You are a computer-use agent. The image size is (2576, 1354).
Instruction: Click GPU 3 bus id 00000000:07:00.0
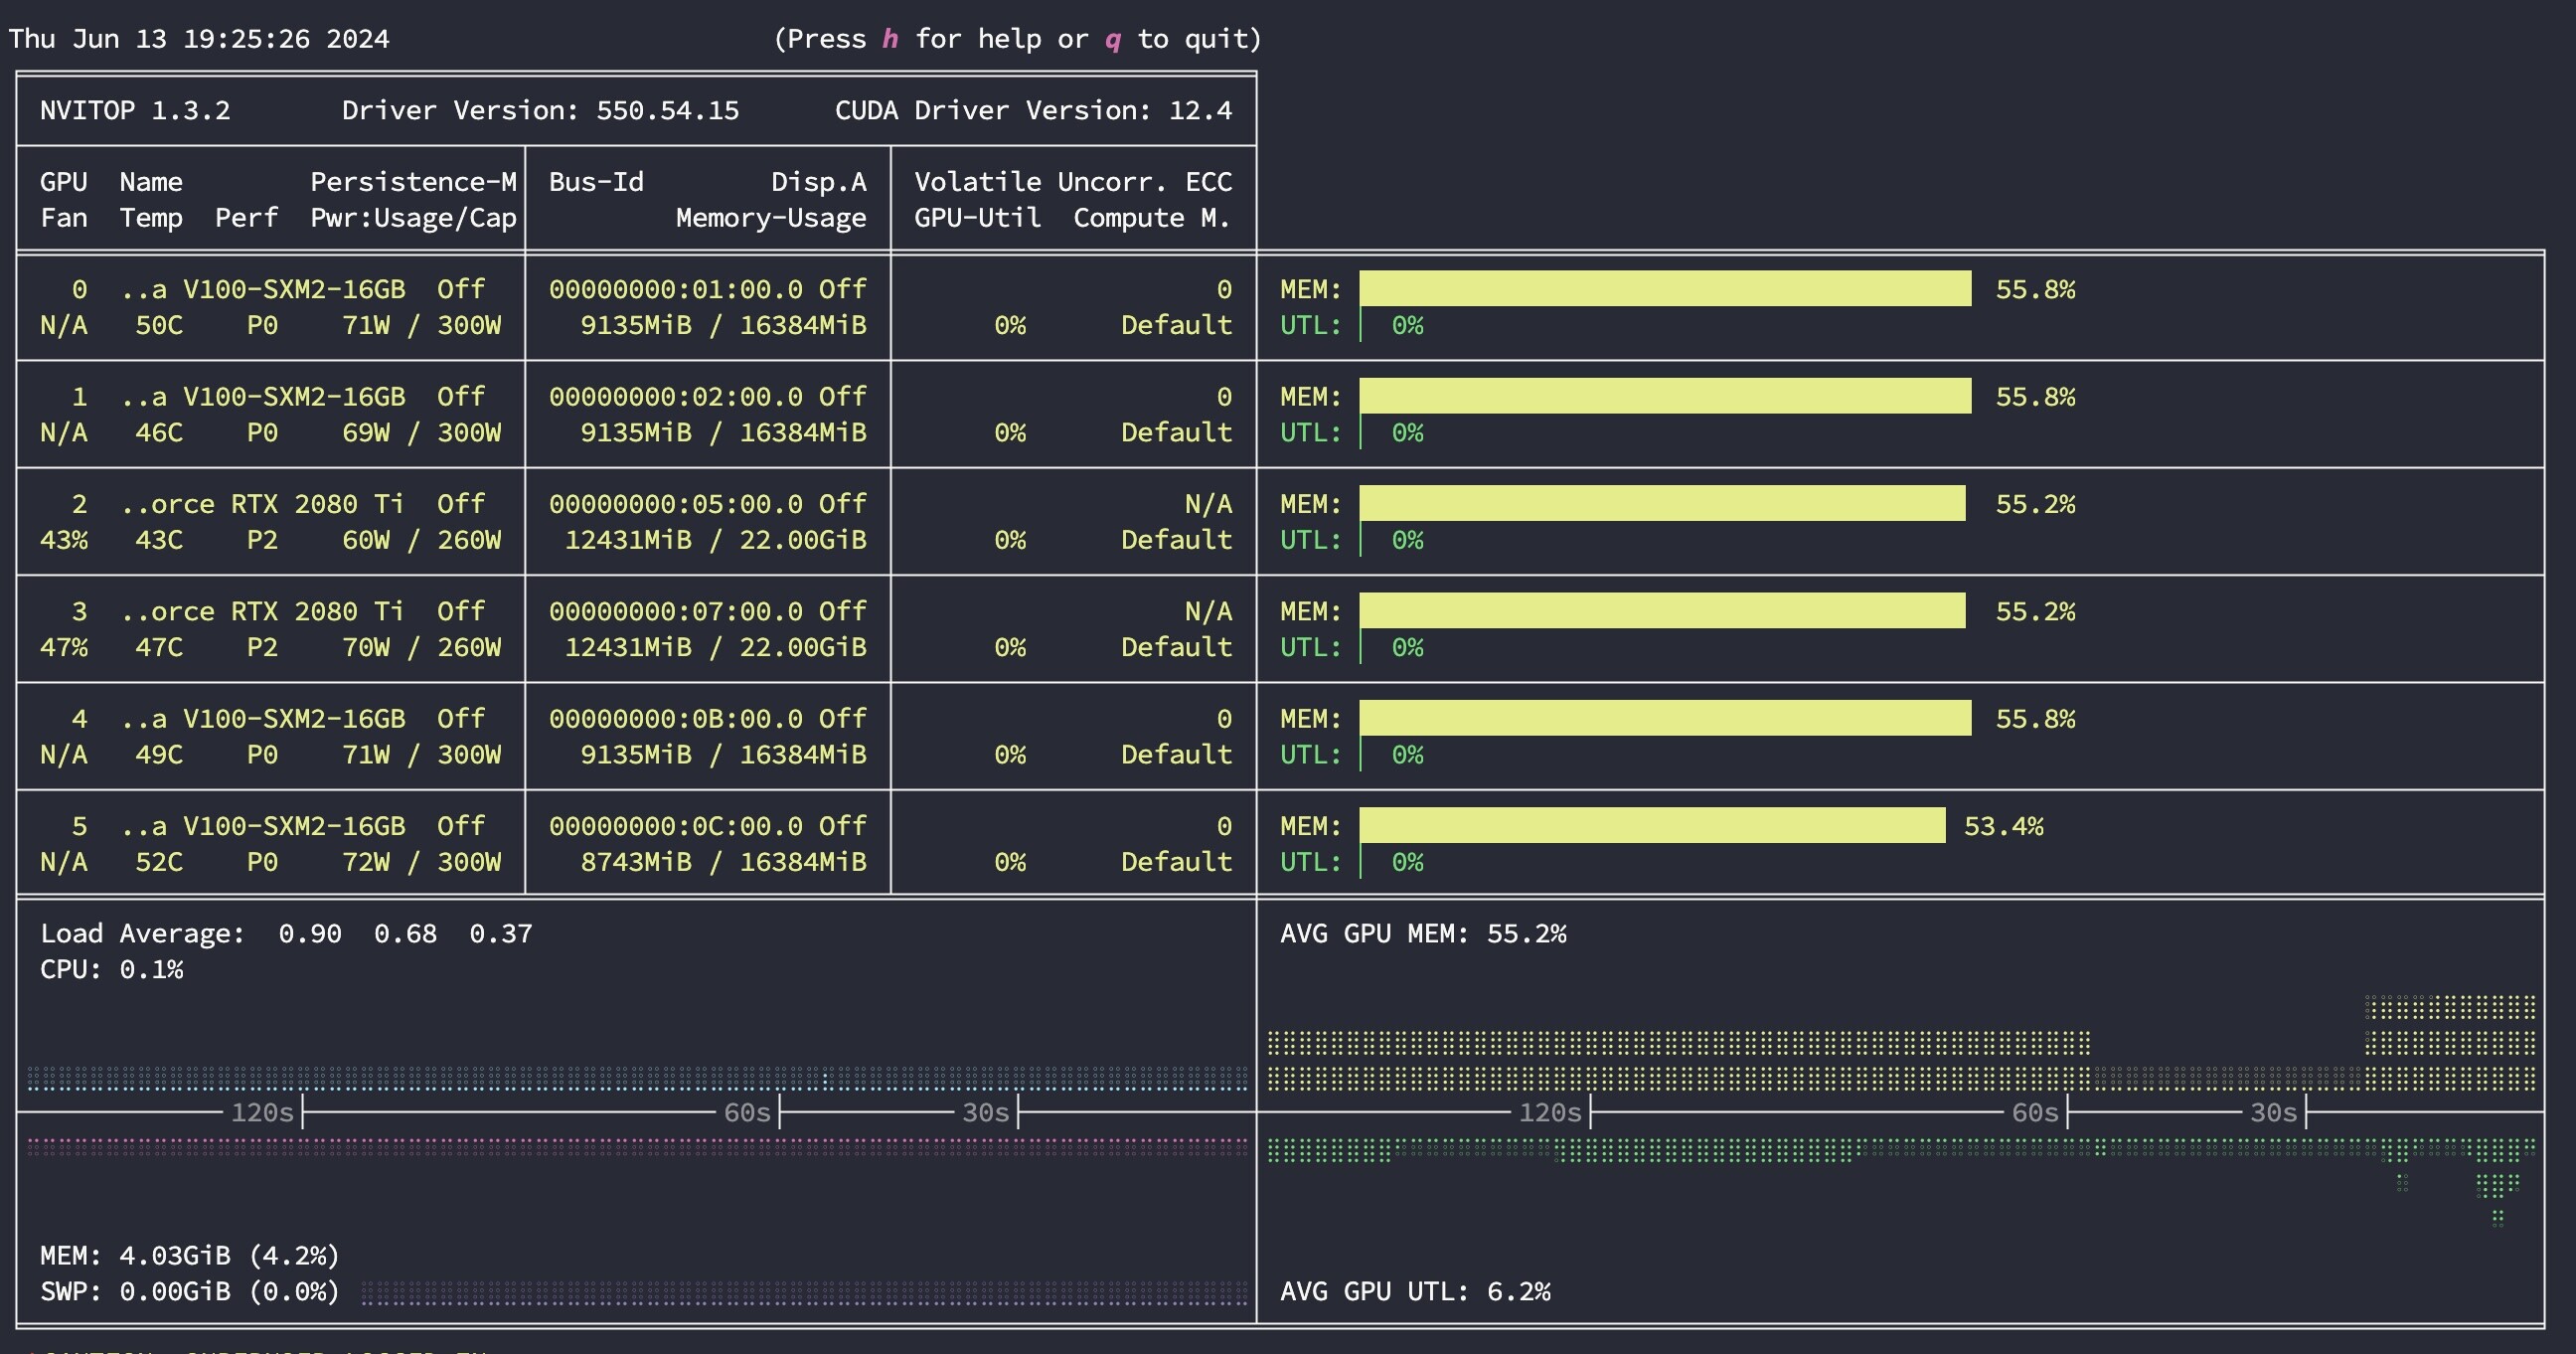tap(676, 611)
